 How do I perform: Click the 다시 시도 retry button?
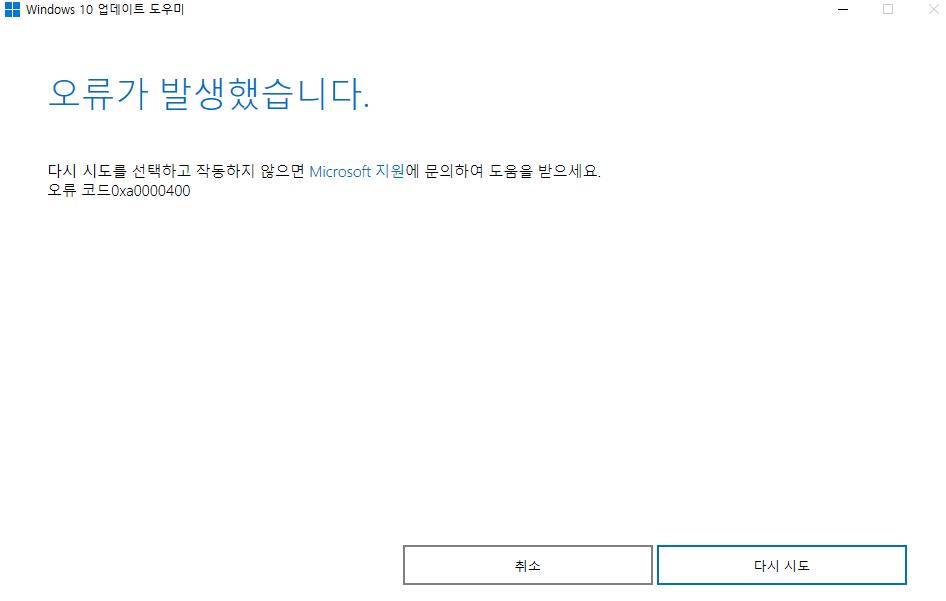[782, 565]
